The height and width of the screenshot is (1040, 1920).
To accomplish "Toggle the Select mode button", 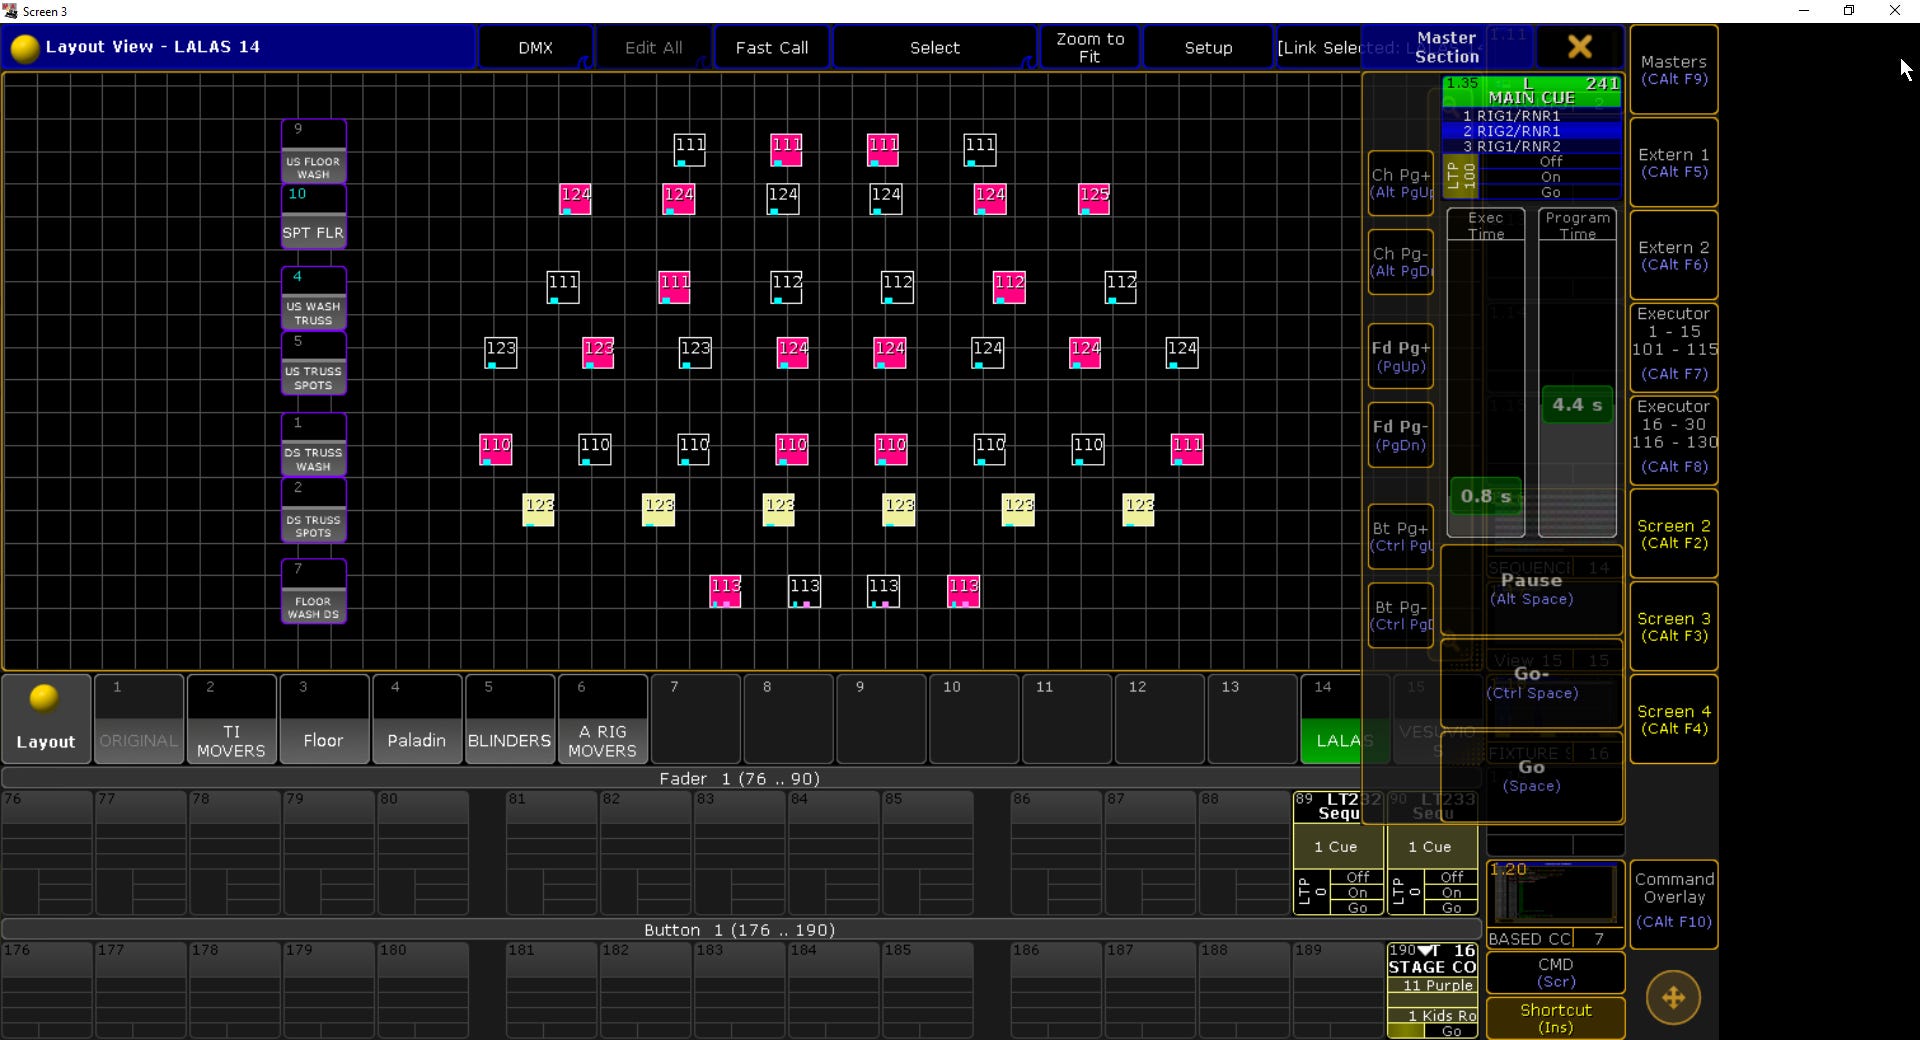I will pos(934,47).
